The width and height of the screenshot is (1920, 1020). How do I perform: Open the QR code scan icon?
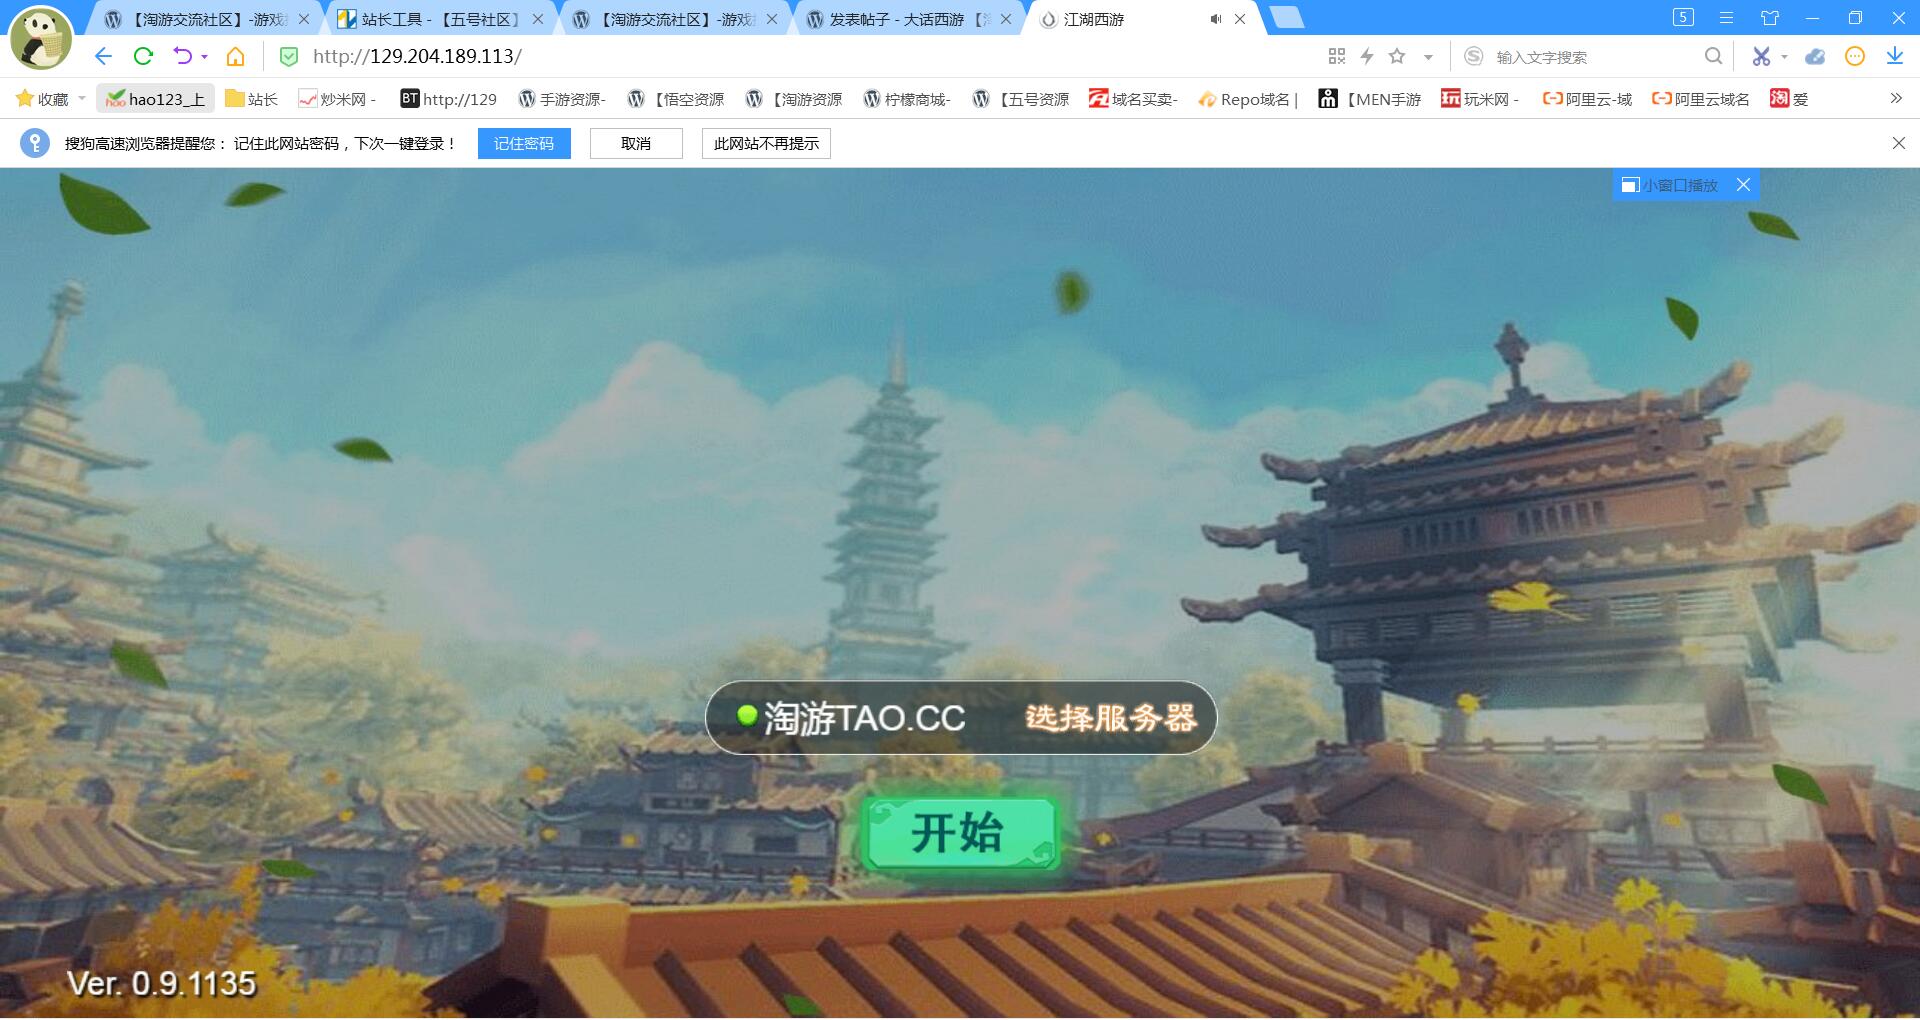click(1336, 56)
